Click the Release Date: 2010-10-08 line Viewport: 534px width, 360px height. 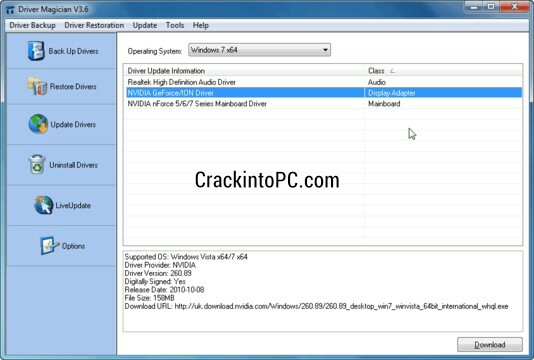tap(164, 290)
